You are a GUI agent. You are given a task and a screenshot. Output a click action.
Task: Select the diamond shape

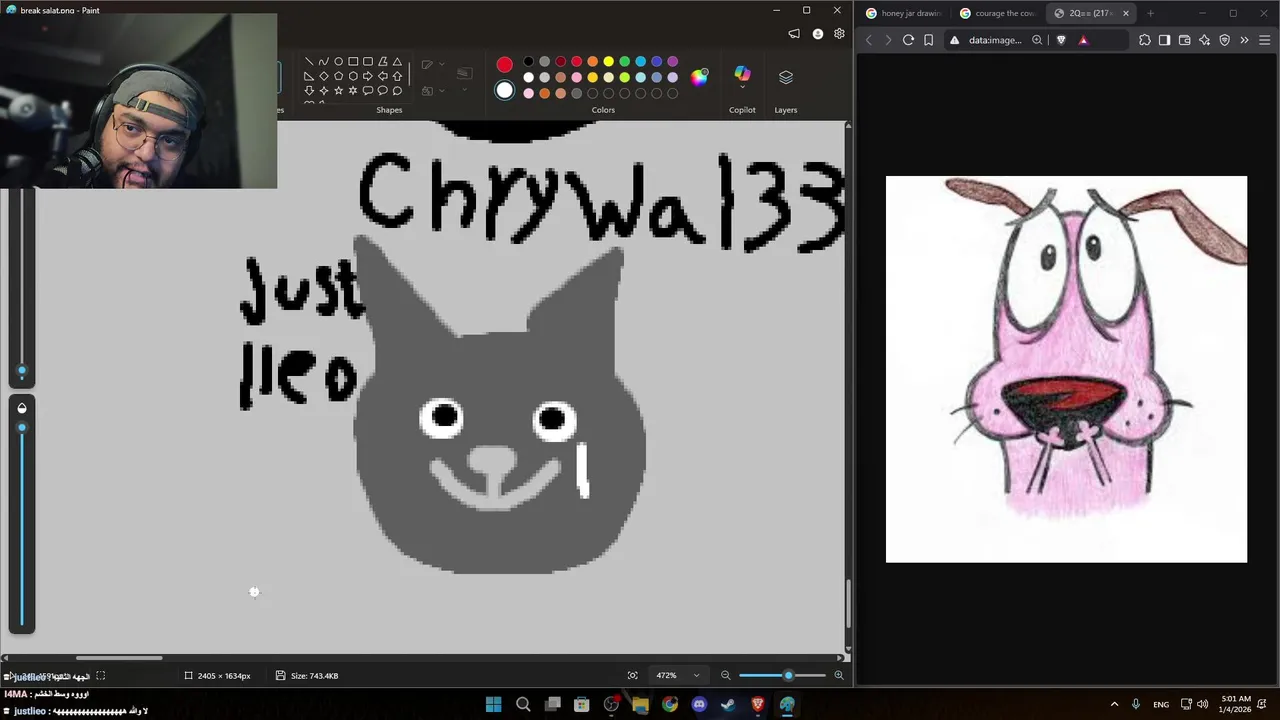[323, 76]
